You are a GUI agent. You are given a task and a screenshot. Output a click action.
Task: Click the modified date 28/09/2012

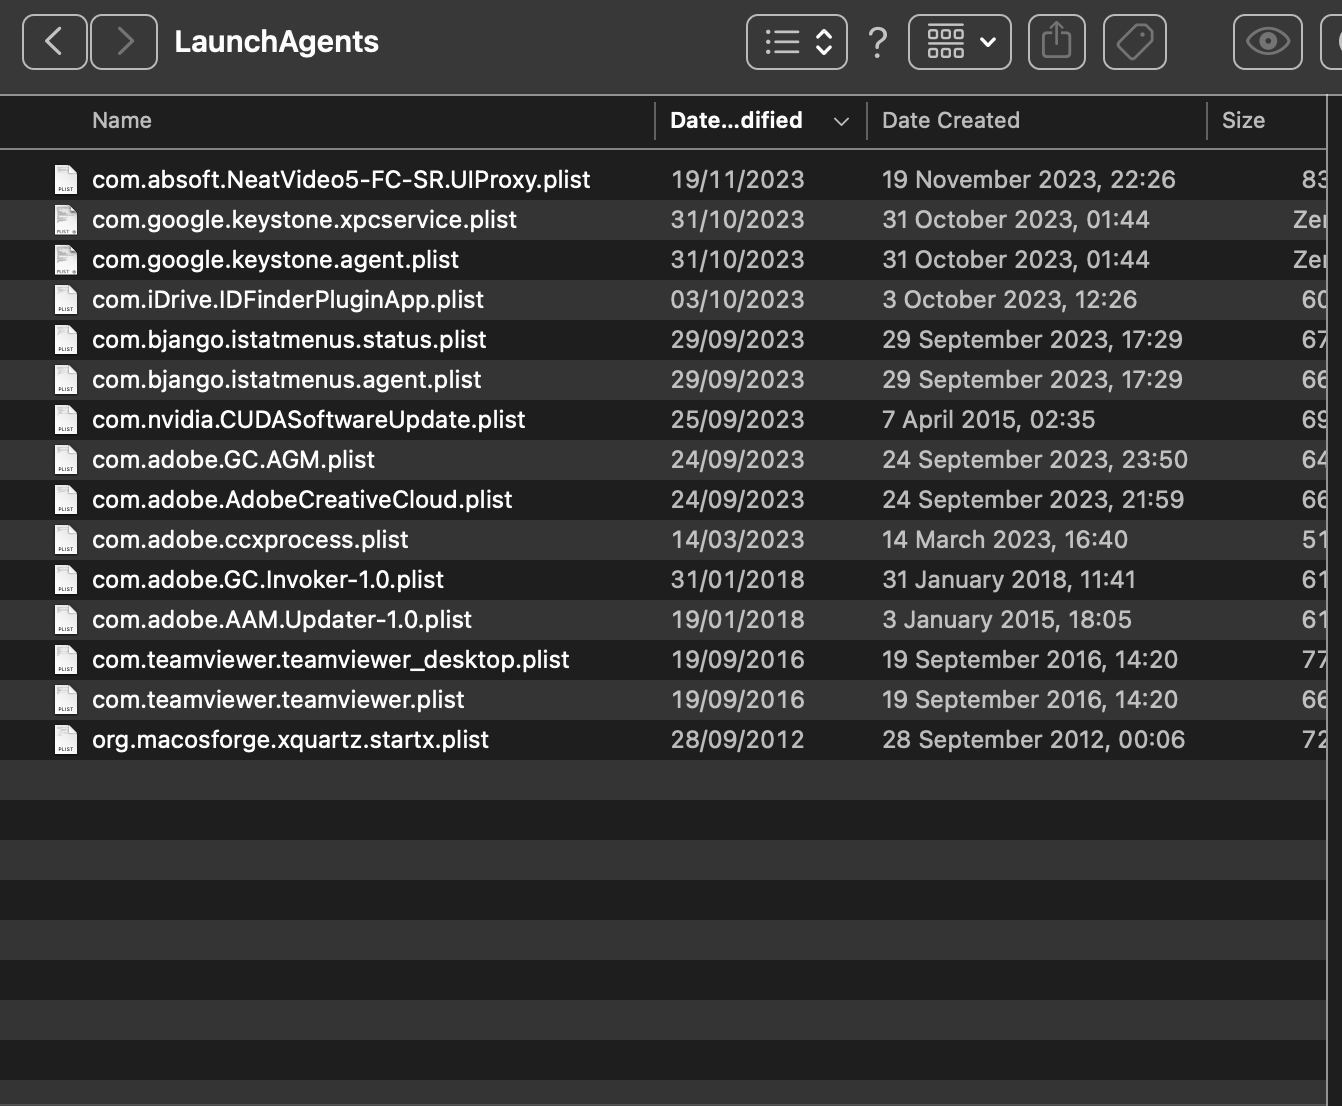coord(737,740)
